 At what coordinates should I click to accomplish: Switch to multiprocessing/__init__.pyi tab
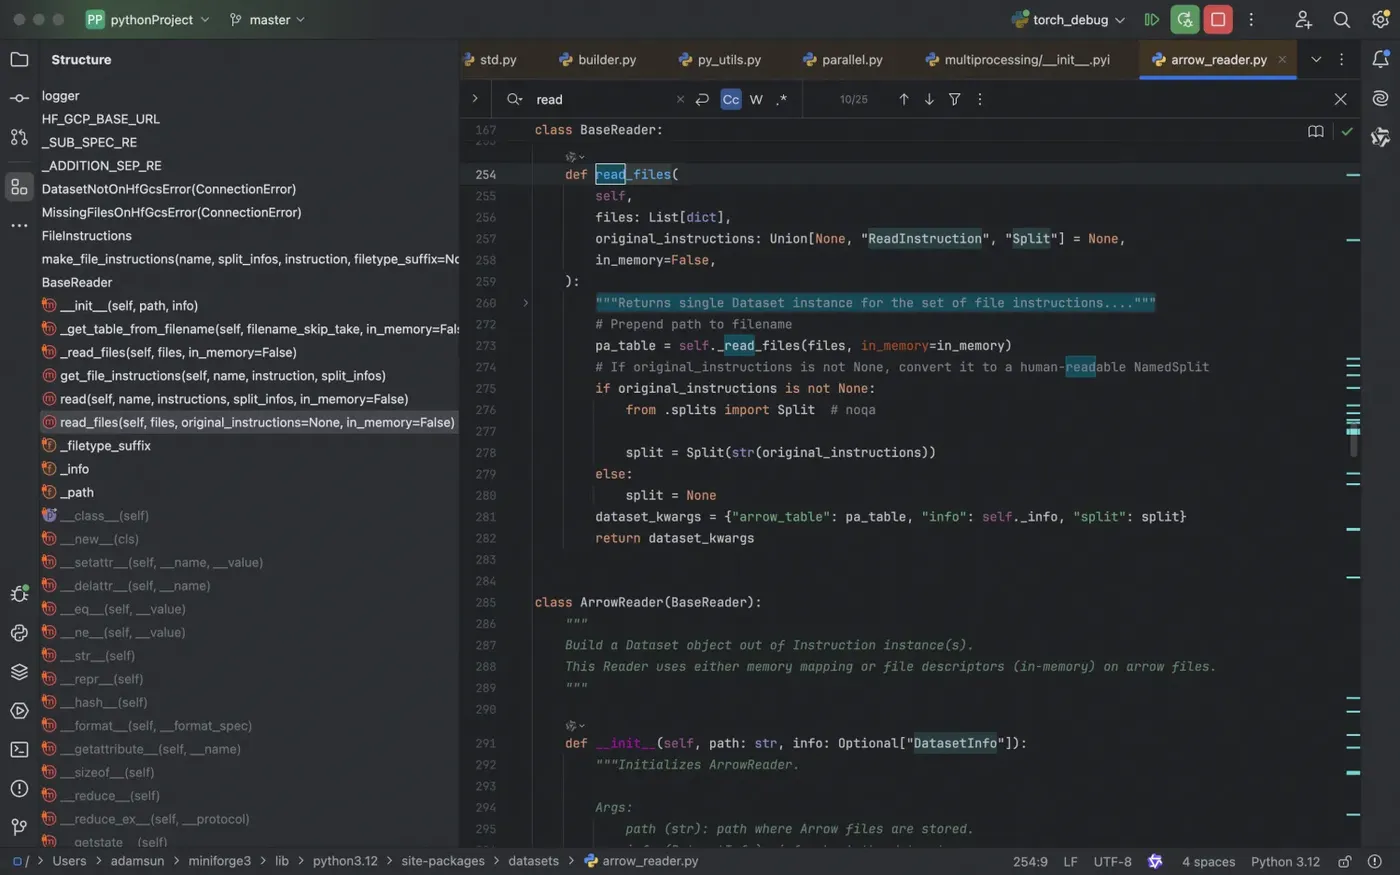point(1017,59)
